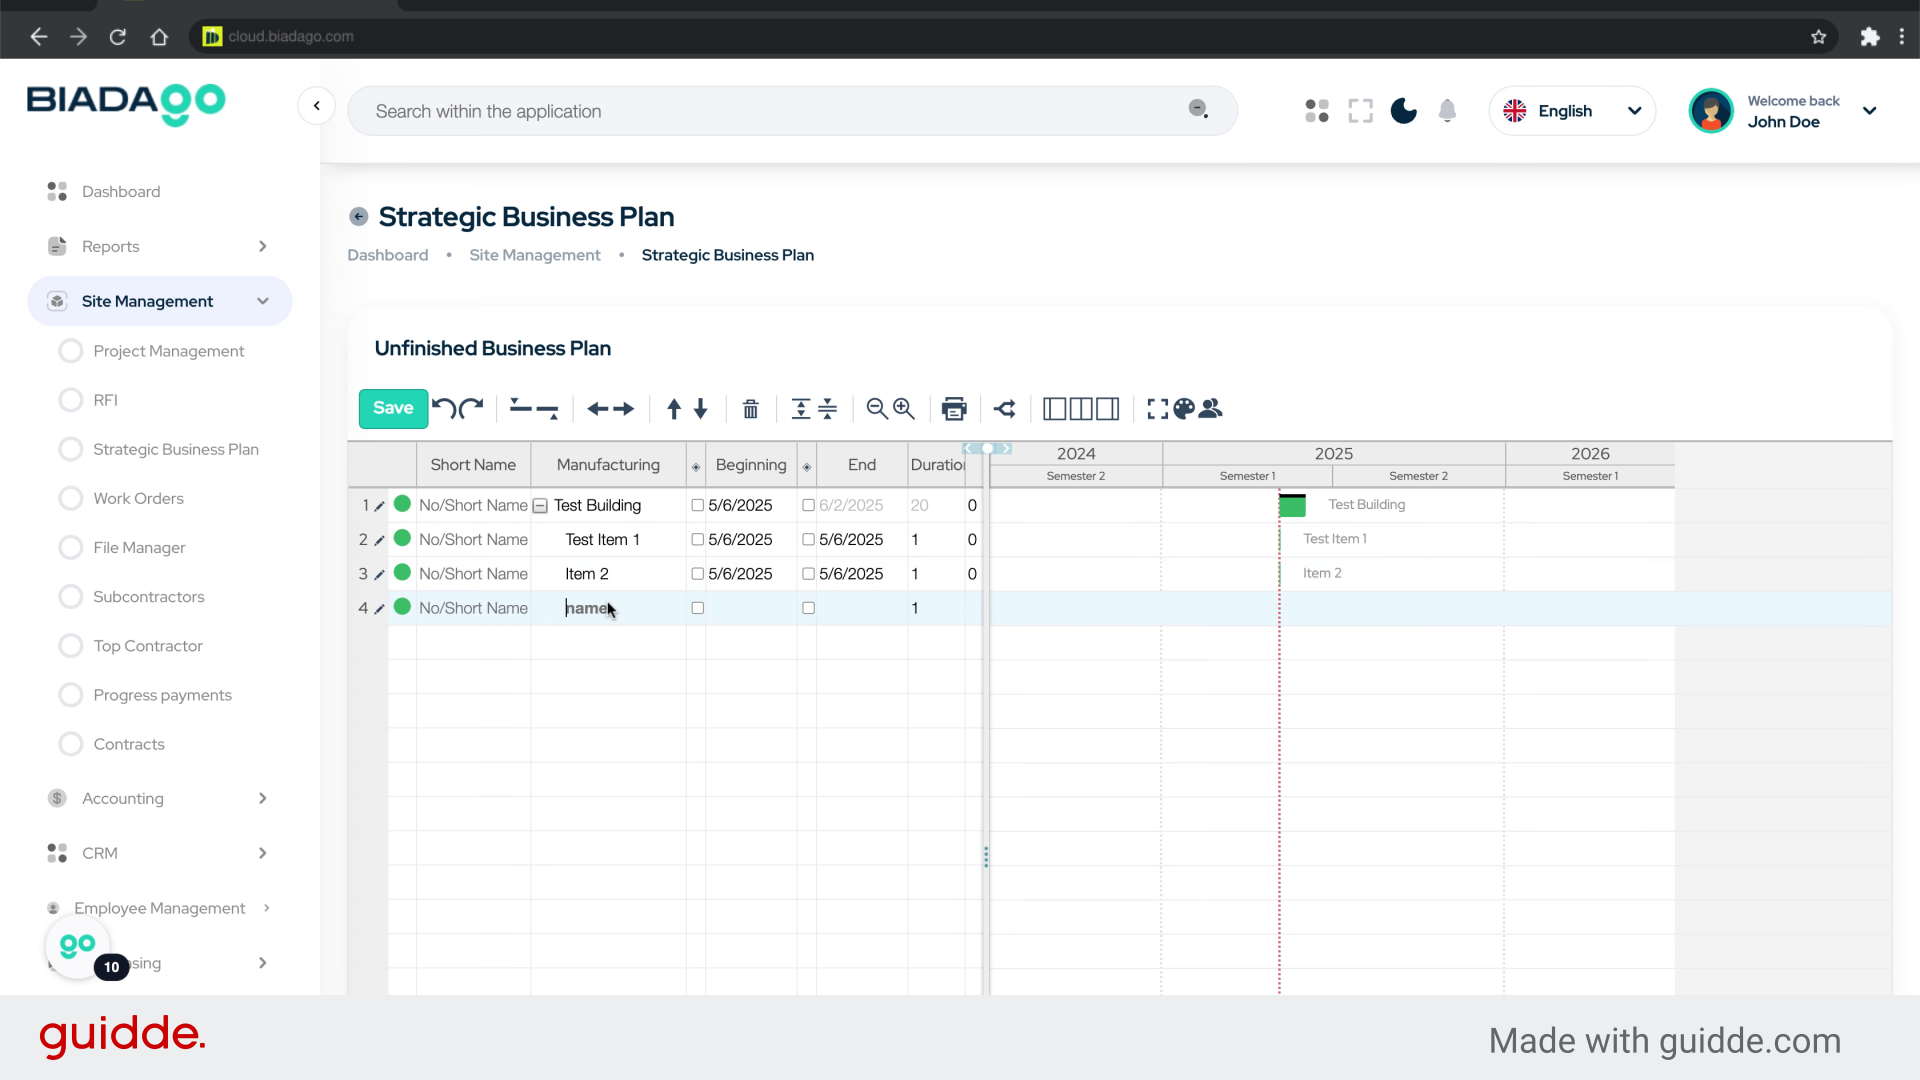Collapse the Test Building task group

540,506
